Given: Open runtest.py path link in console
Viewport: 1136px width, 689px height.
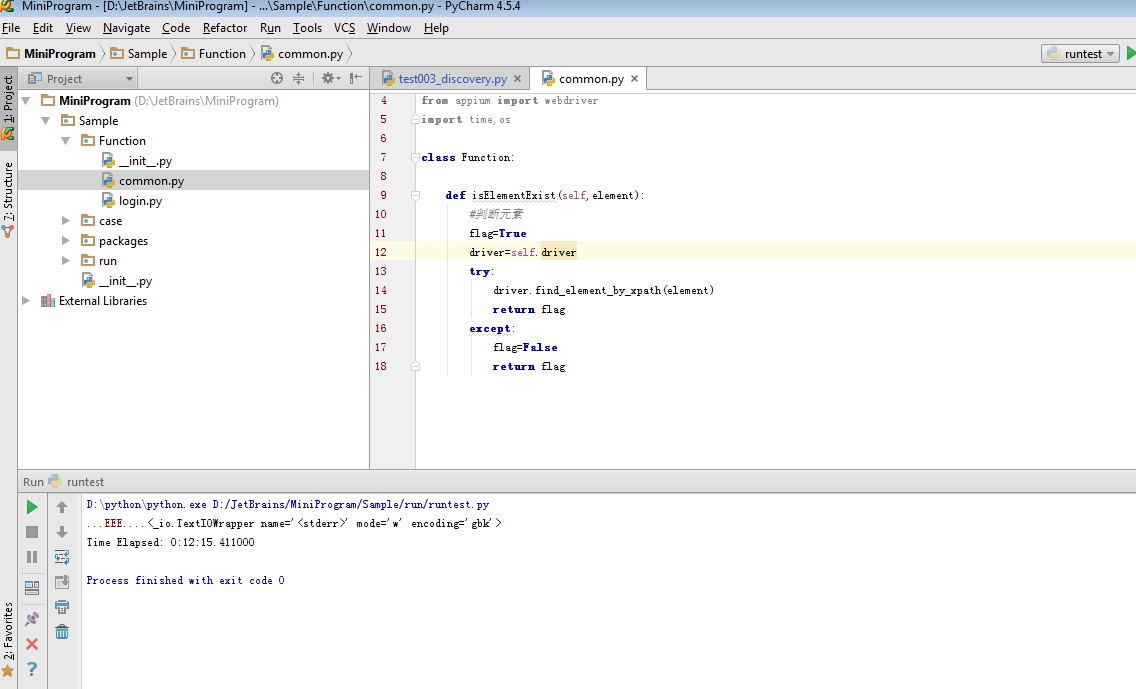Looking at the screenshot, I should (x=351, y=504).
